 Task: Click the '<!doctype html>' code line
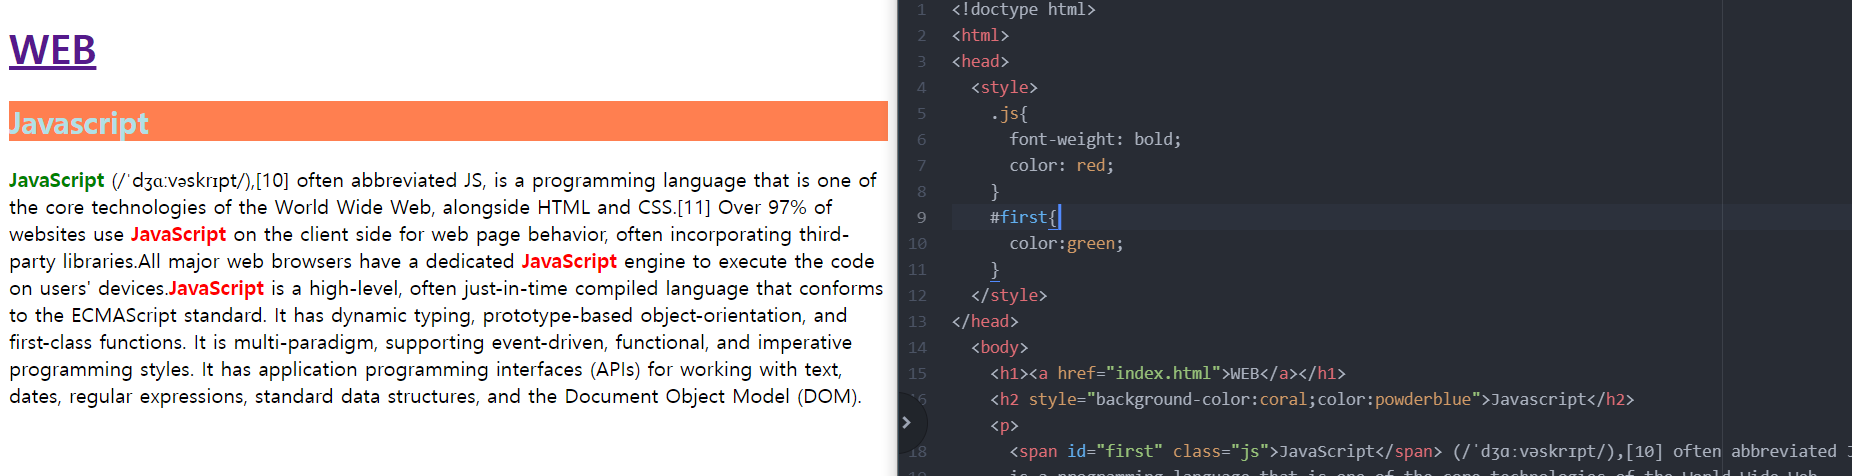pos(1023,10)
